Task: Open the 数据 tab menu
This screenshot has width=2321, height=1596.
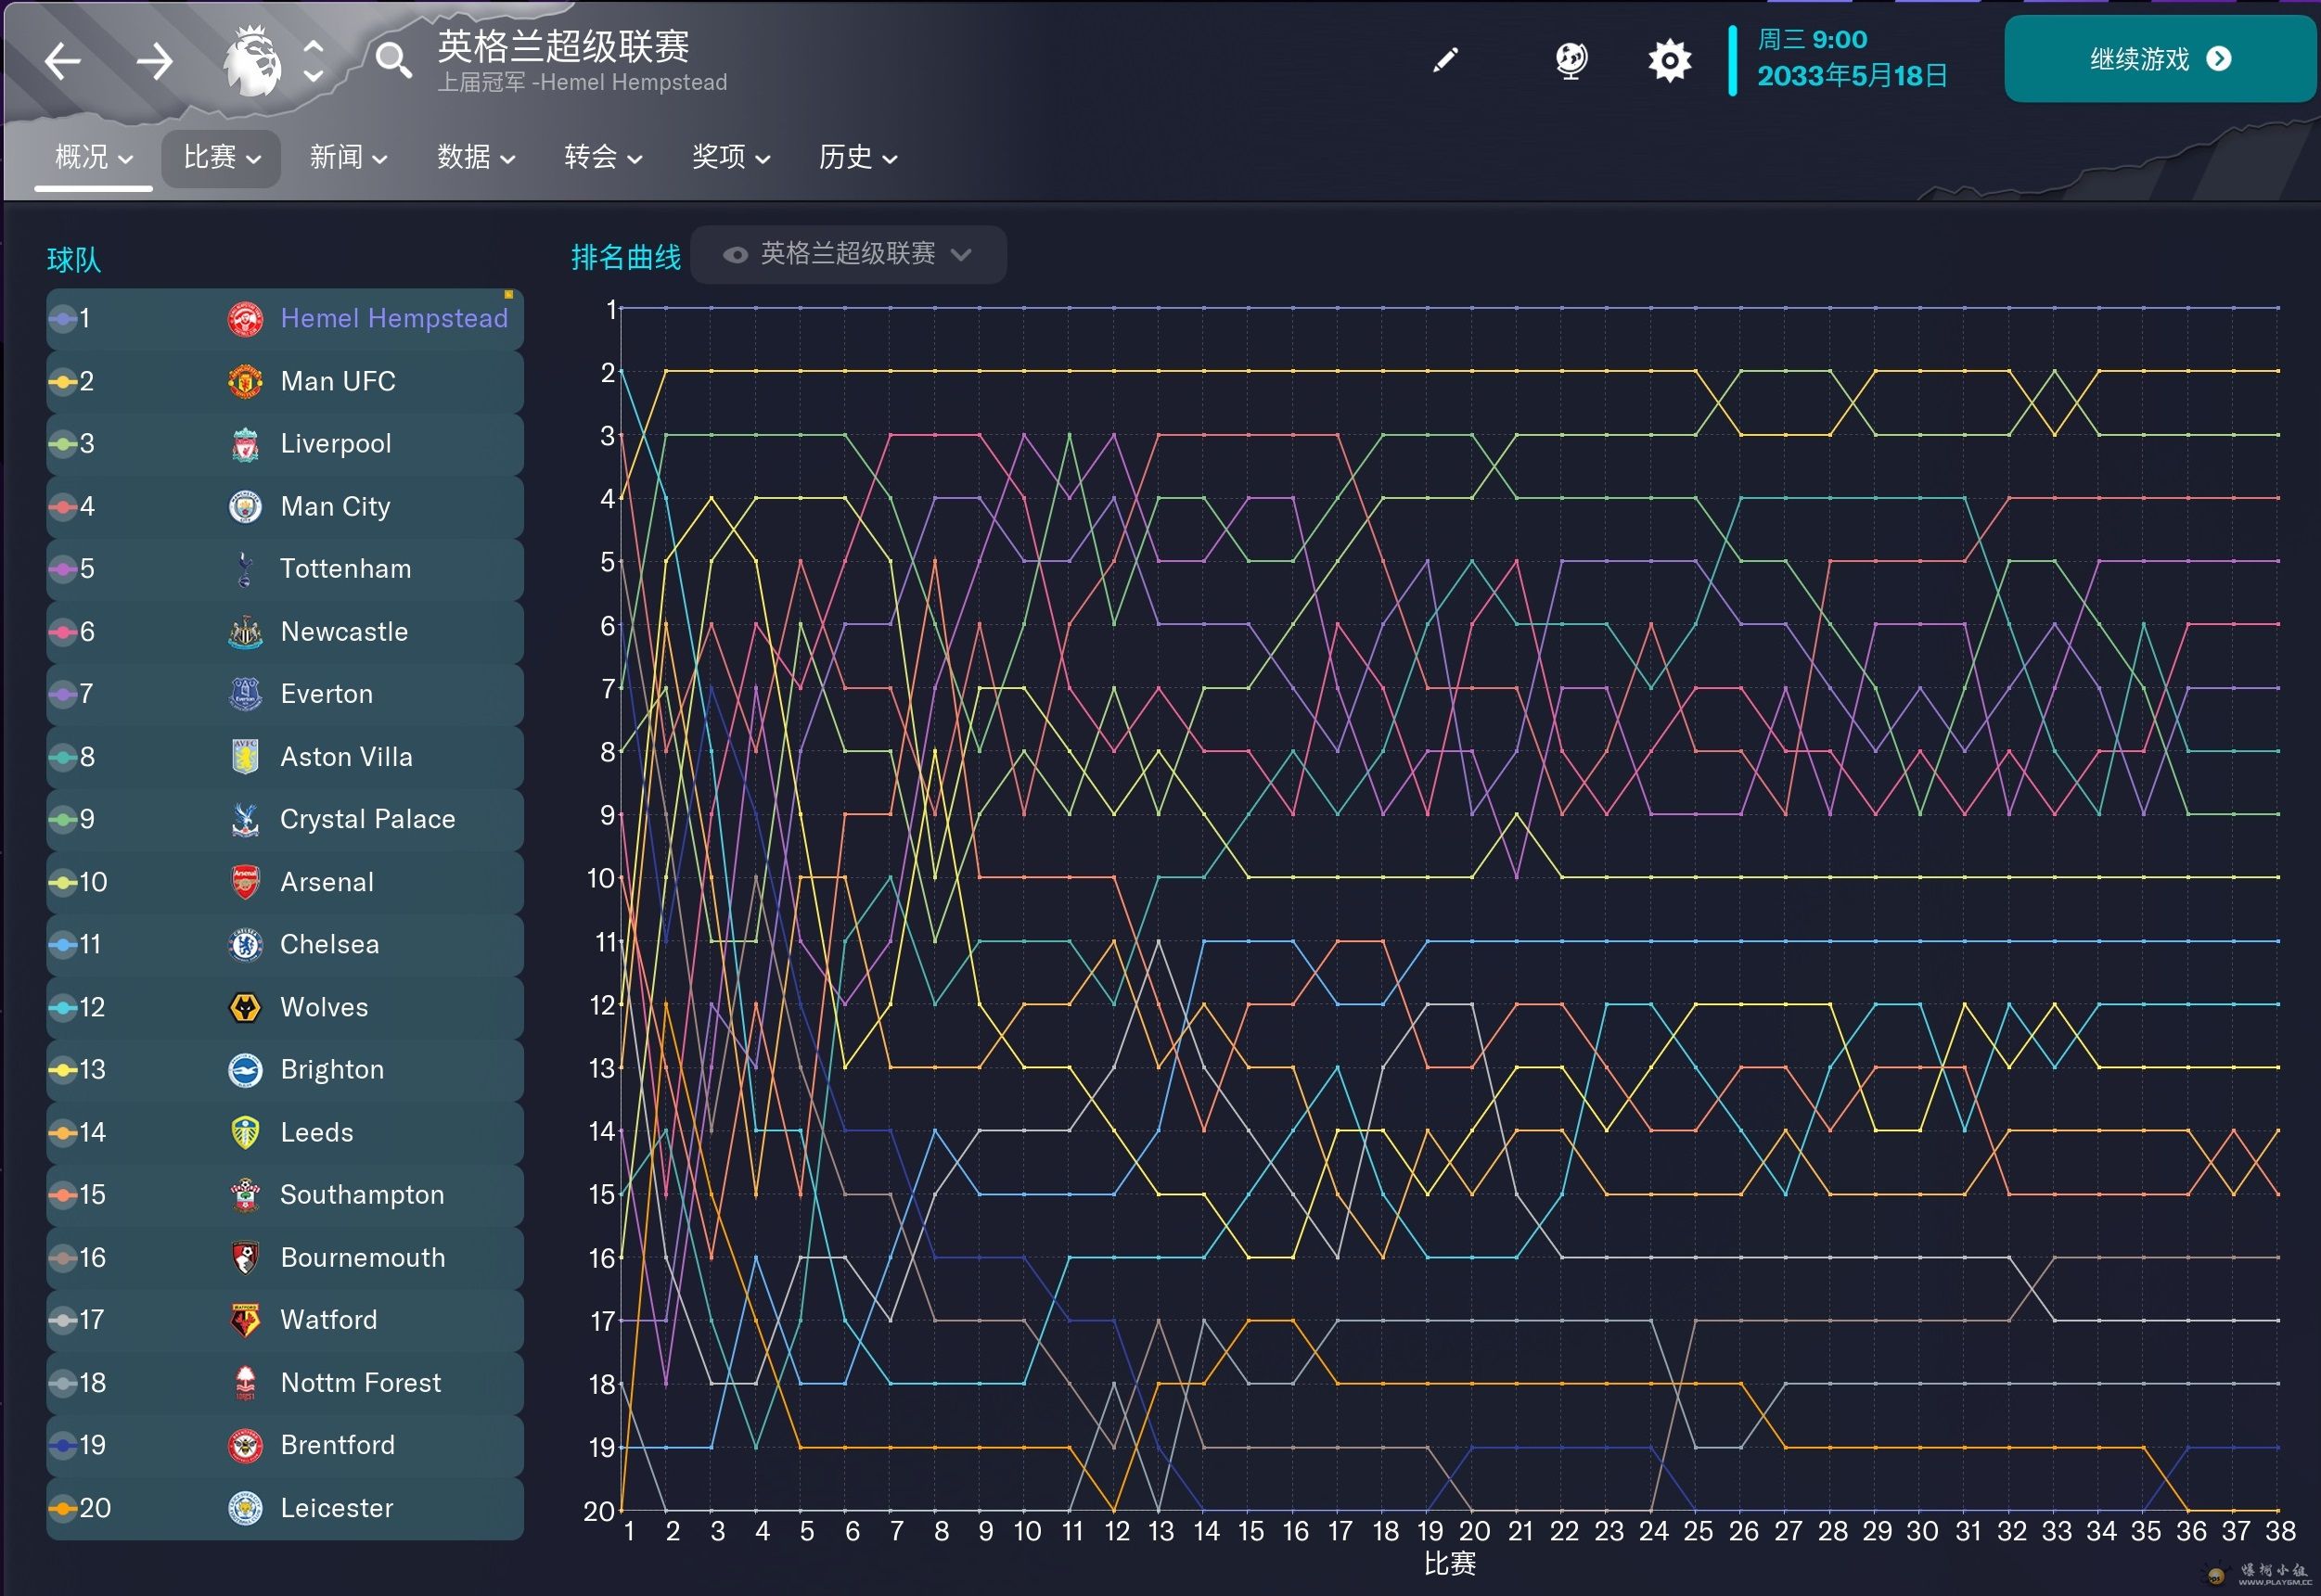Action: click(475, 157)
